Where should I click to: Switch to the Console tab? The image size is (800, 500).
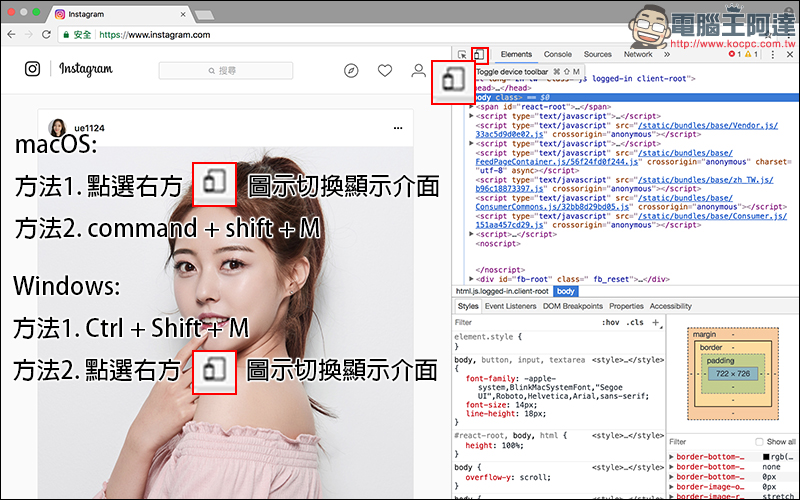click(x=558, y=54)
